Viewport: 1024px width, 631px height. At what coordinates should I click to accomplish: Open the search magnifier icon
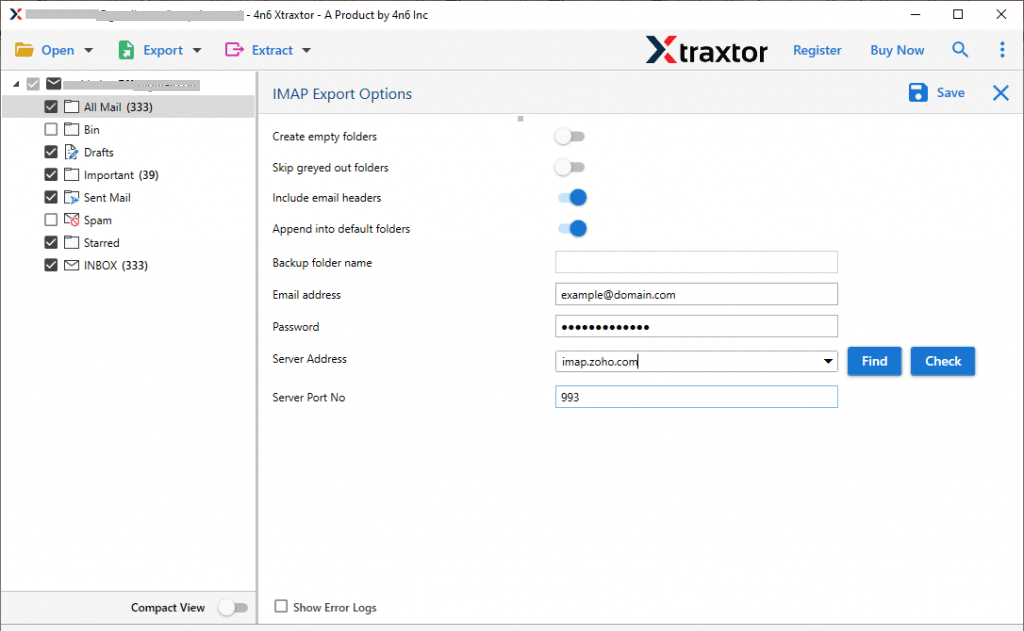pyautogui.click(x=959, y=50)
